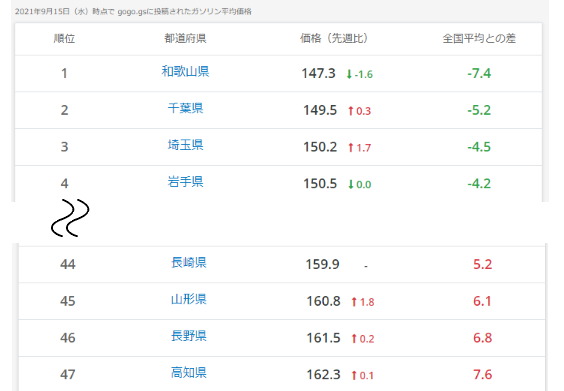Open the 山形県 prefecture link

[189, 299]
